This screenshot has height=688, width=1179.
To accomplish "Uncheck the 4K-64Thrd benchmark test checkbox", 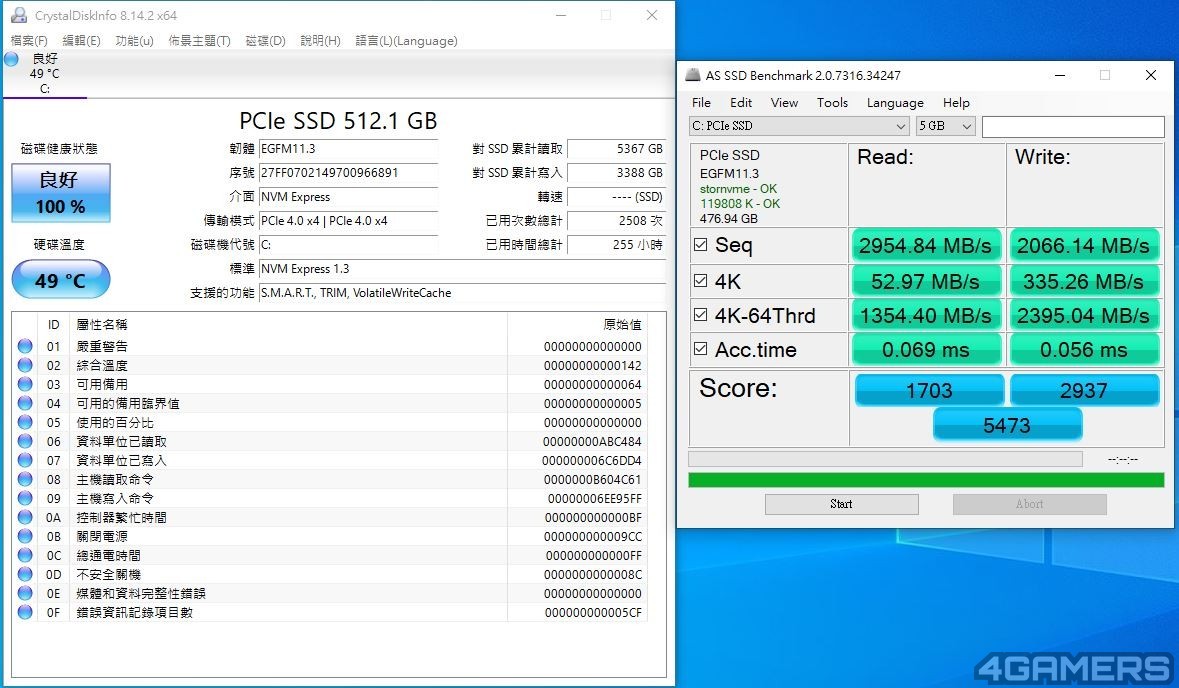I will tap(701, 314).
